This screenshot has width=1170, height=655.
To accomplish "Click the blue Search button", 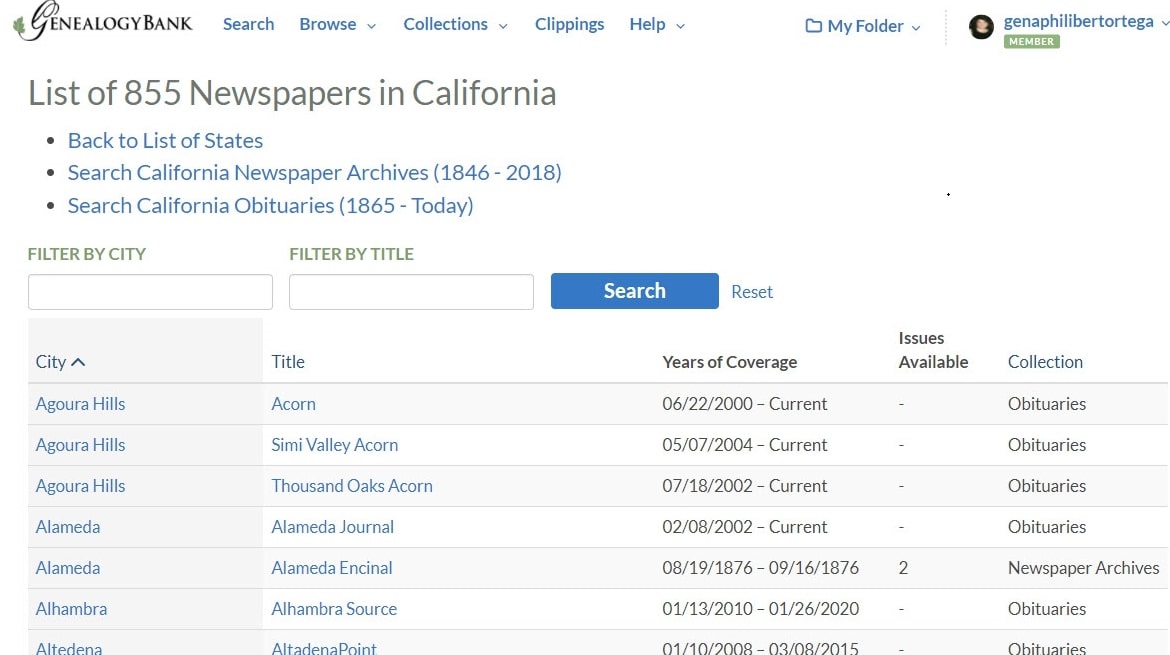I will (x=634, y=291).
